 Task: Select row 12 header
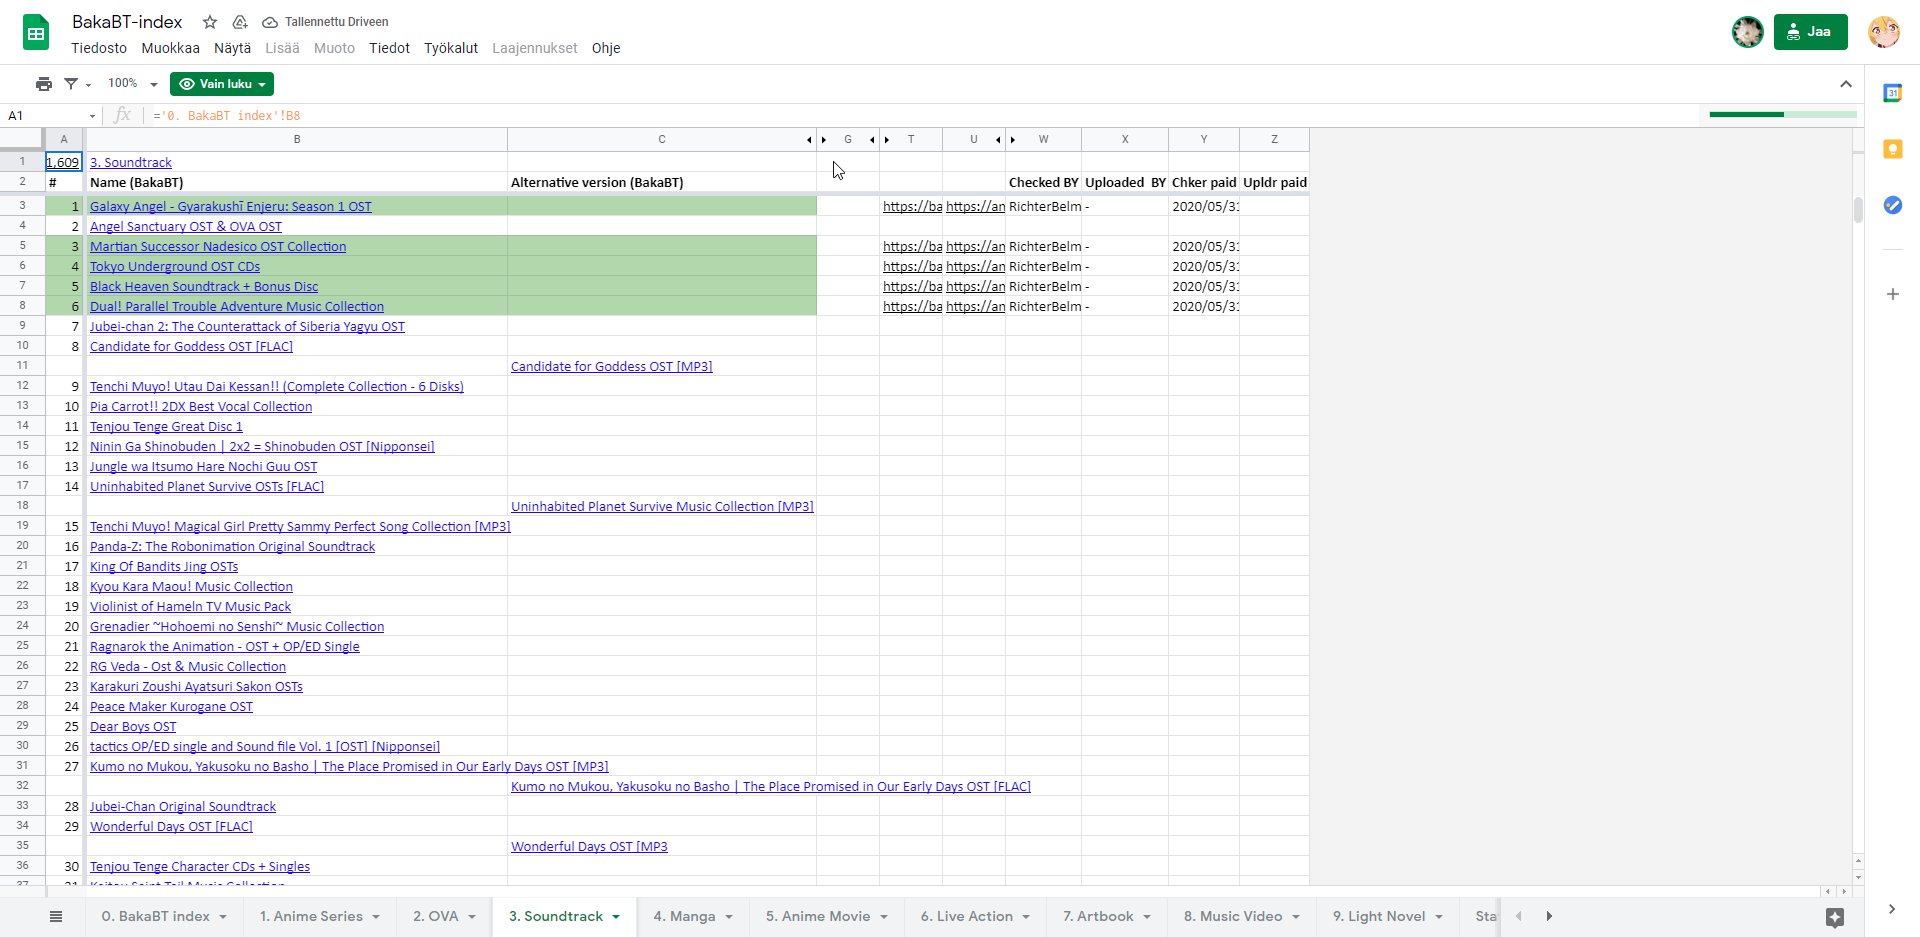click(x=22, y=386)
